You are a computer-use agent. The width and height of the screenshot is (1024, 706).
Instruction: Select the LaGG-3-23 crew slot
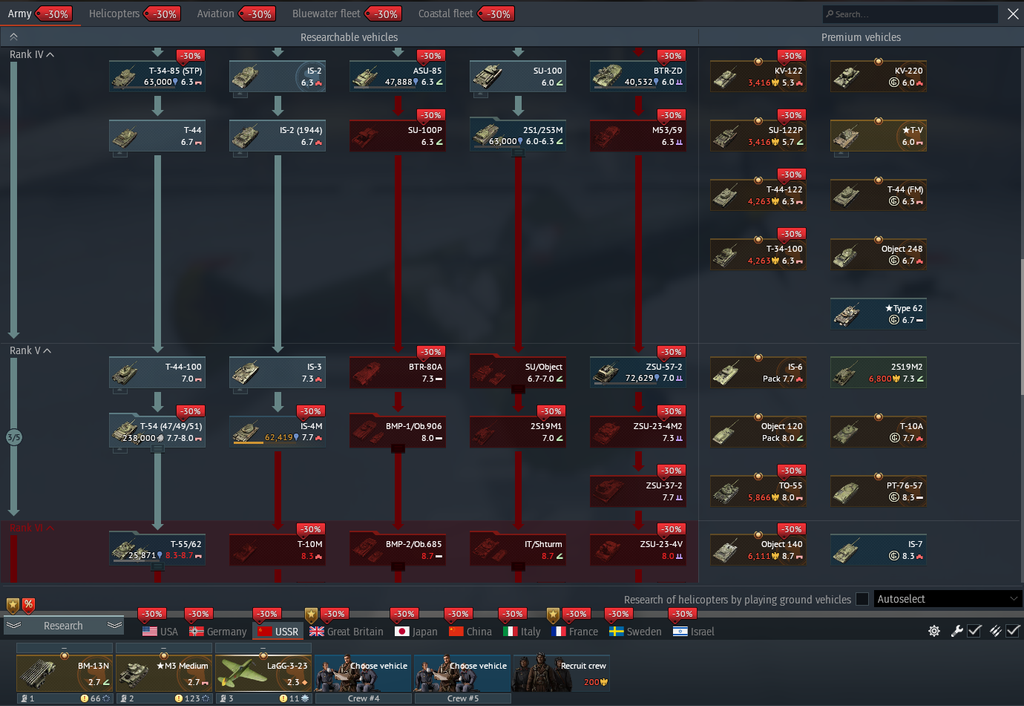[263, 675]
